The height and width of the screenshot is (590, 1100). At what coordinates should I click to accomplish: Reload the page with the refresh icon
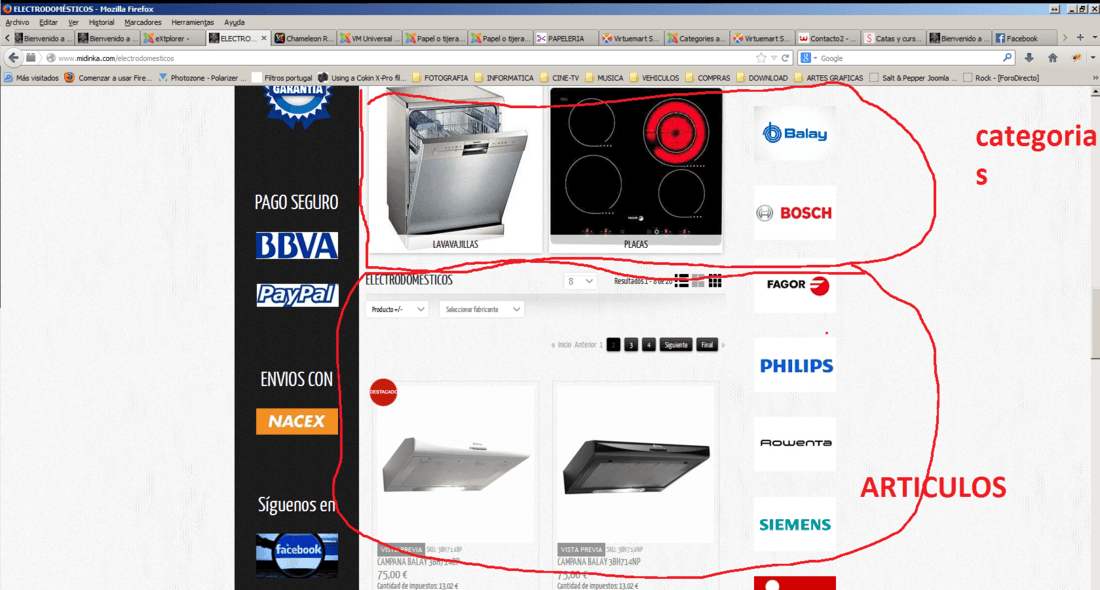click(786, 58)
